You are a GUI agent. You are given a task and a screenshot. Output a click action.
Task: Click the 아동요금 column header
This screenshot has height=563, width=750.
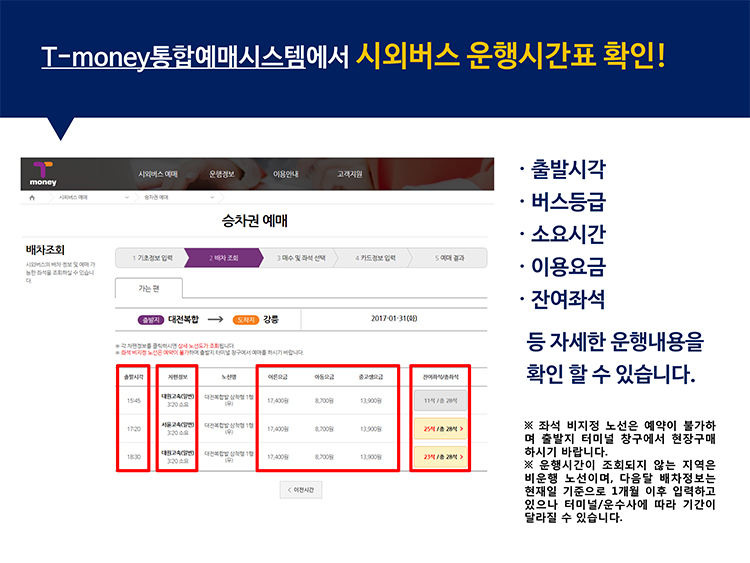point(324,377)
